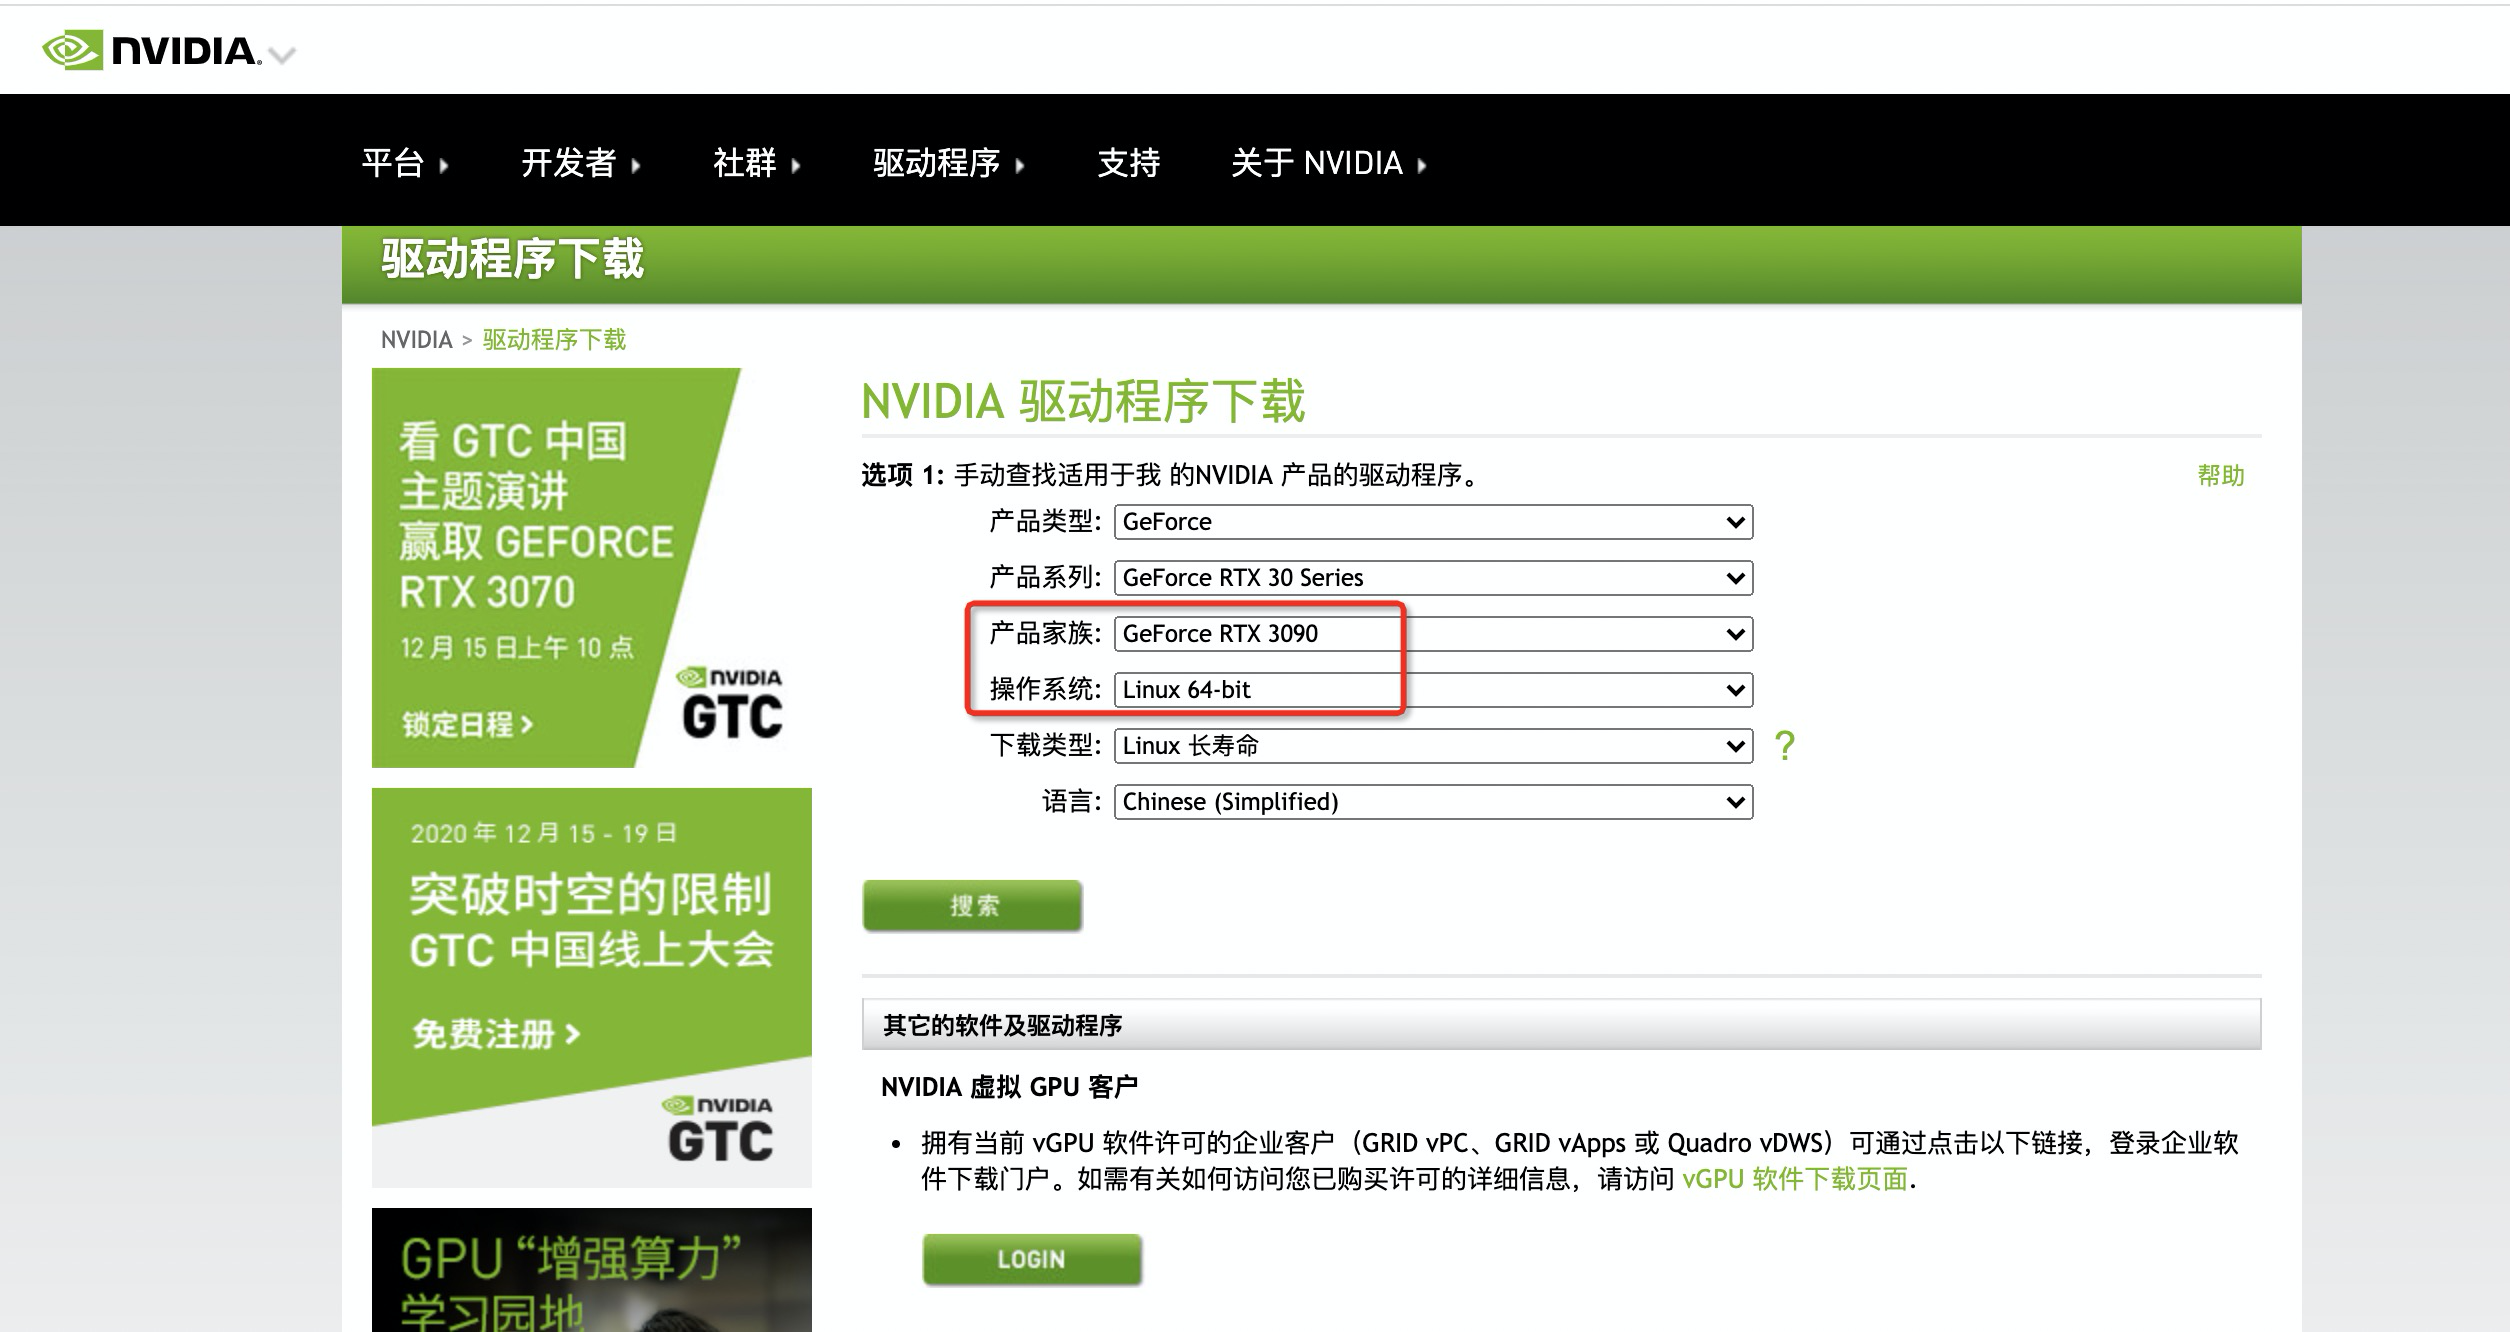2510x1332 pixels.
Task: Click the 驱动程序下载 green banner title
Action: point(512,260)
